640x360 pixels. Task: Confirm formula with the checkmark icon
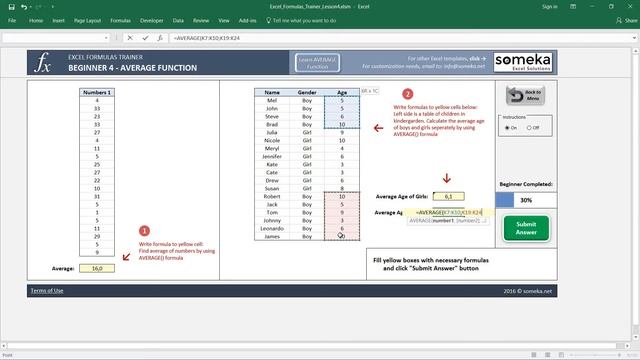(145, 38)
